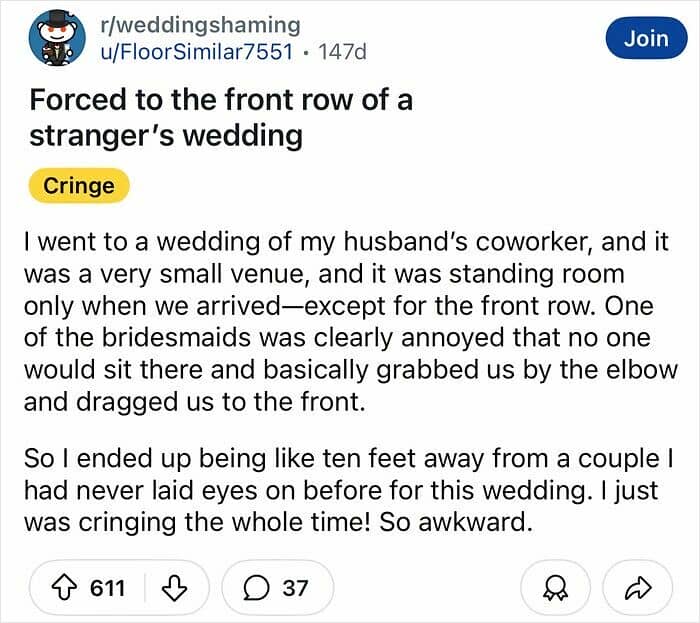Give an award using the ribbon icon

[x=555, y=588]
